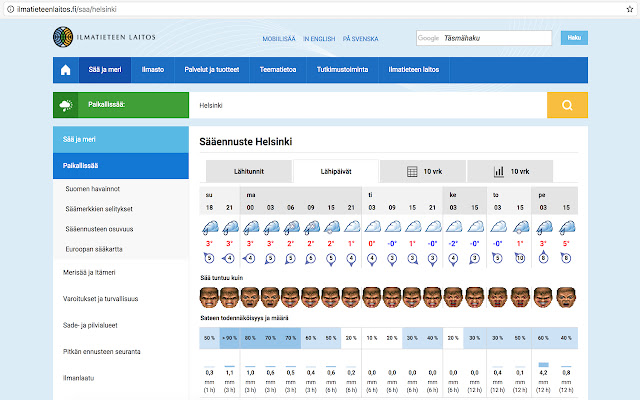Click the -2° temperature for ke 03
This screenshot has width=640, height=400.
click(453, 244)
